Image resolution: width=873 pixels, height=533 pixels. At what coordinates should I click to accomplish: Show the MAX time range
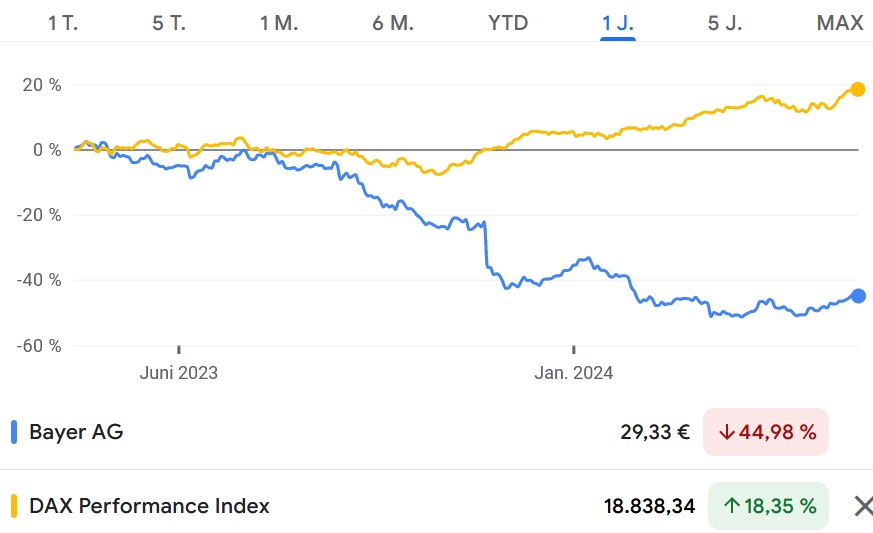(840, 23)
